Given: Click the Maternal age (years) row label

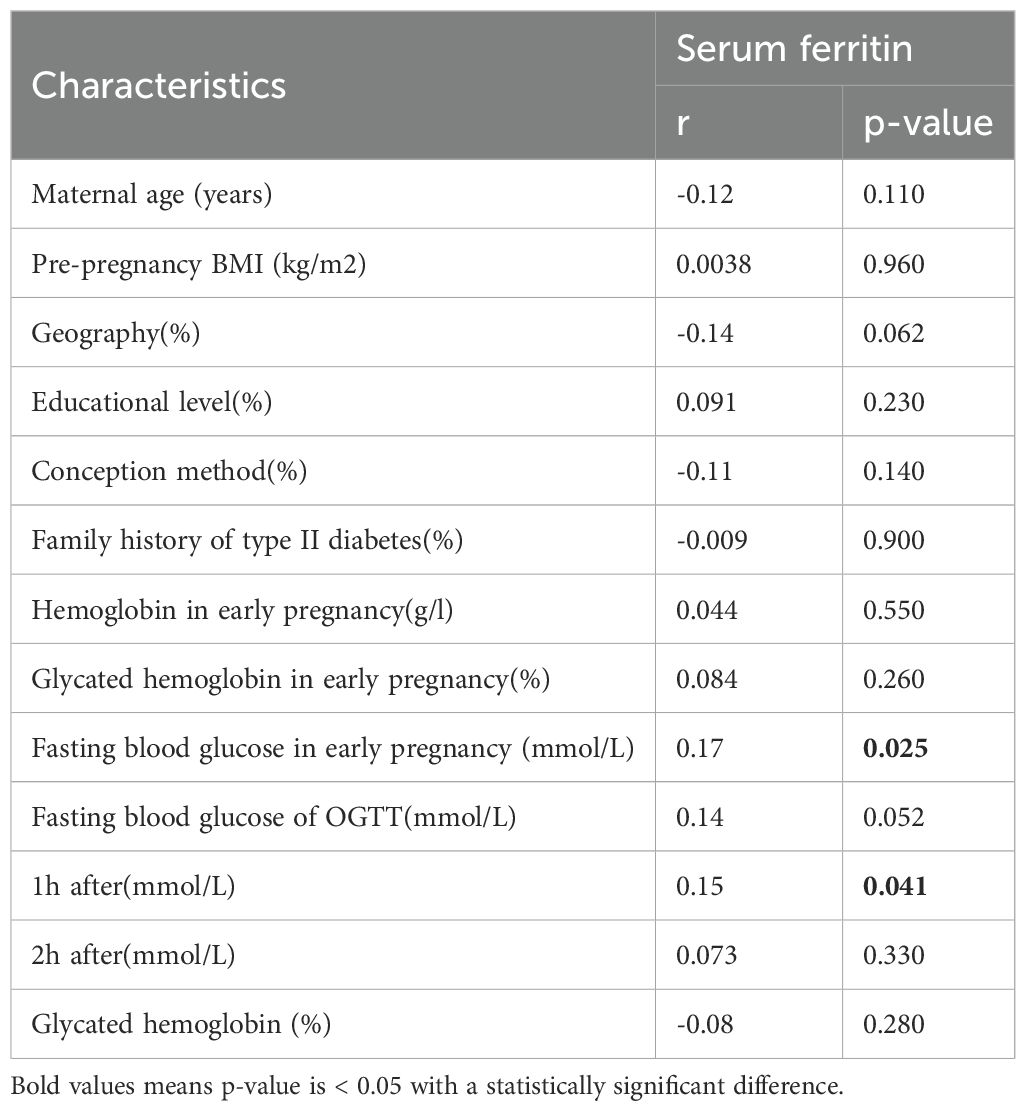Looking at the screenshot, I should point(151,194).
